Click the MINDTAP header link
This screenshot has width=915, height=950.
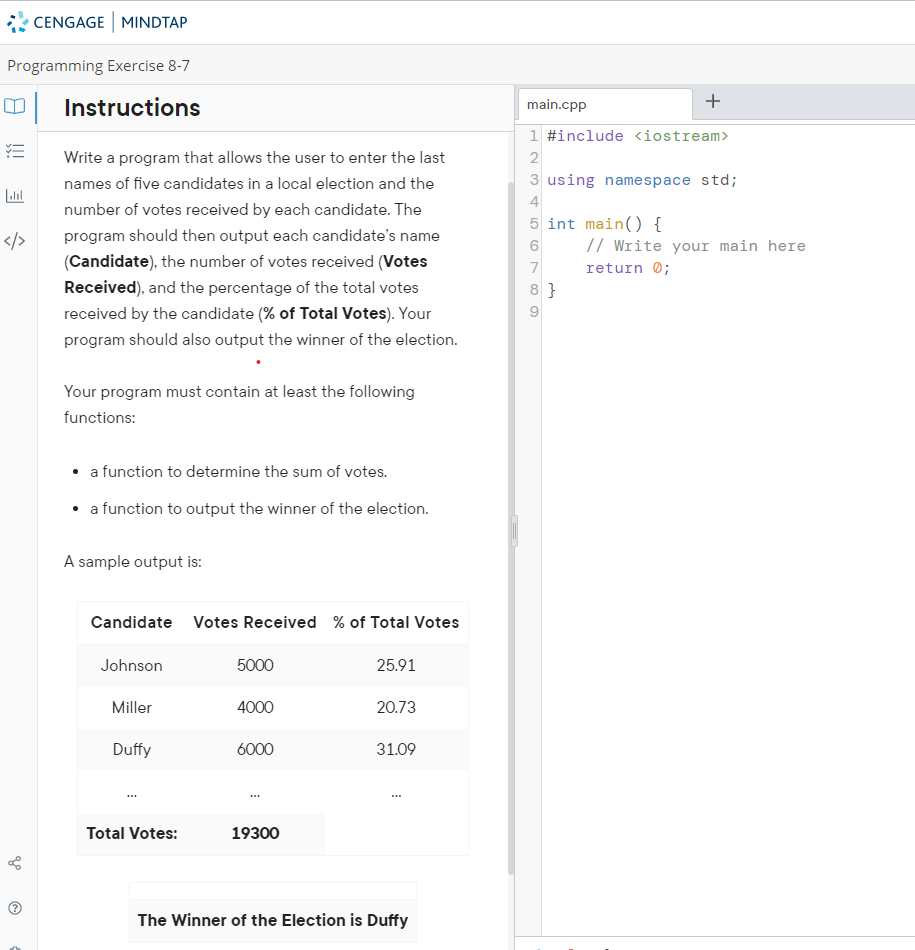[154, 22]
